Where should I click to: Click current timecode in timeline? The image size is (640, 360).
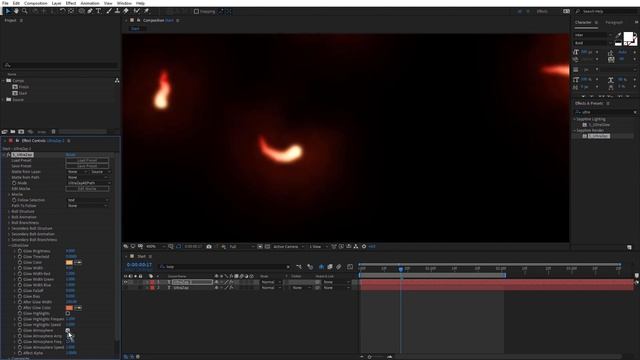pos(139,265)
